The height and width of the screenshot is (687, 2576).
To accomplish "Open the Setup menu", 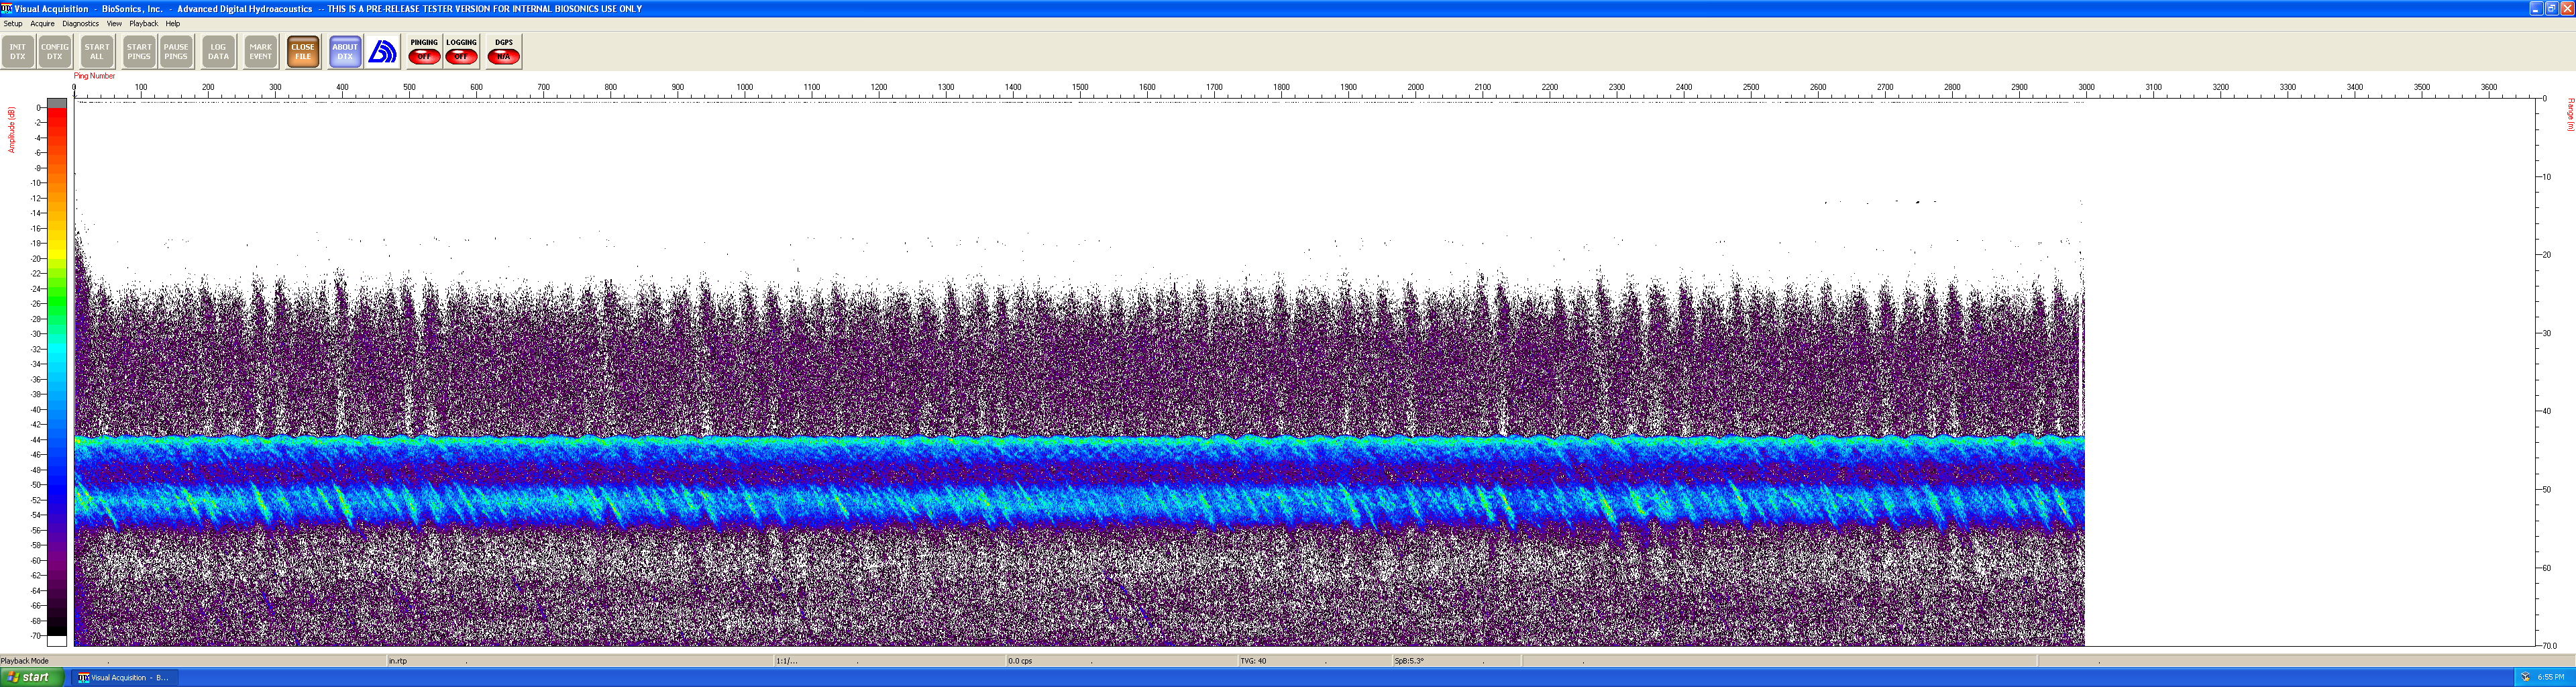I will tap(13, 23).
